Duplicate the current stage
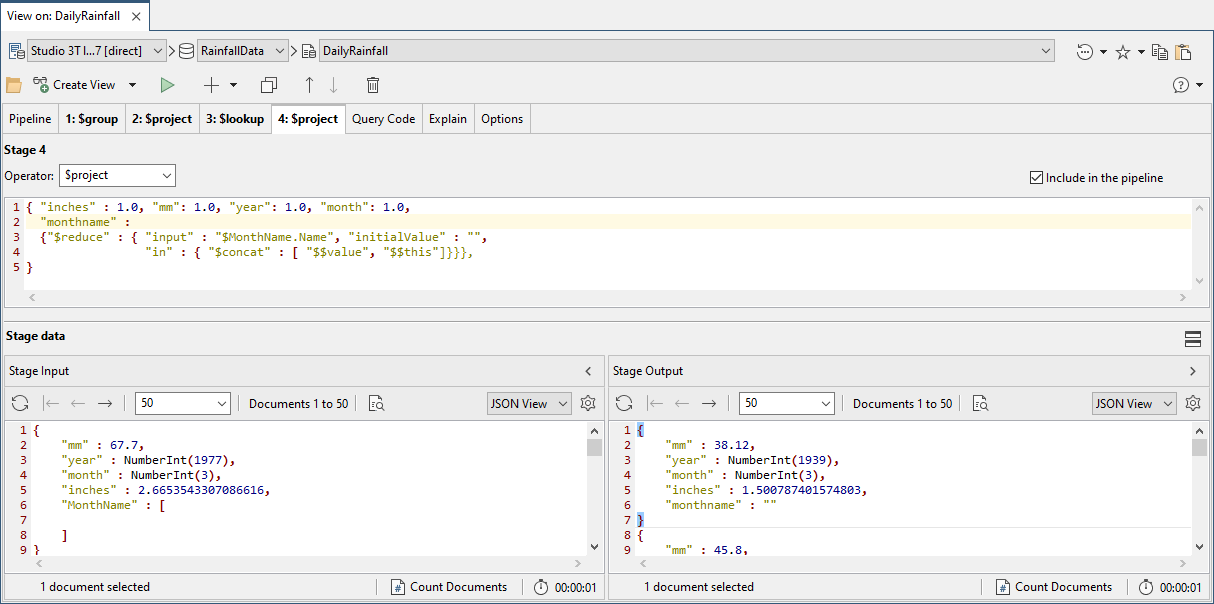Screen dimensions: 1214x604 (x=268, y=85)
